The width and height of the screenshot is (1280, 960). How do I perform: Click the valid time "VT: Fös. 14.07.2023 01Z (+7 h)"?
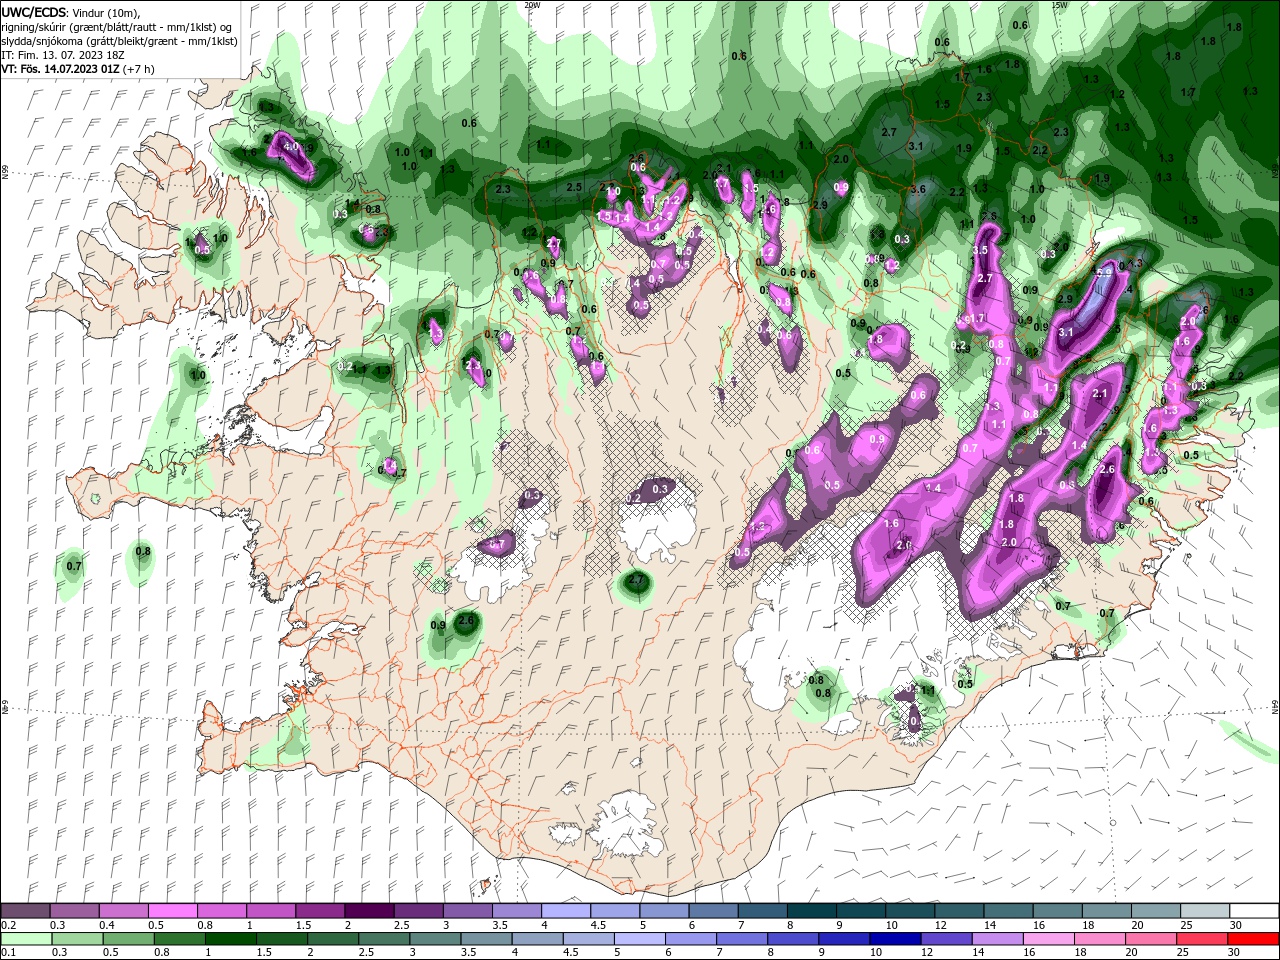pyautogui.click(x=78, y=69)
